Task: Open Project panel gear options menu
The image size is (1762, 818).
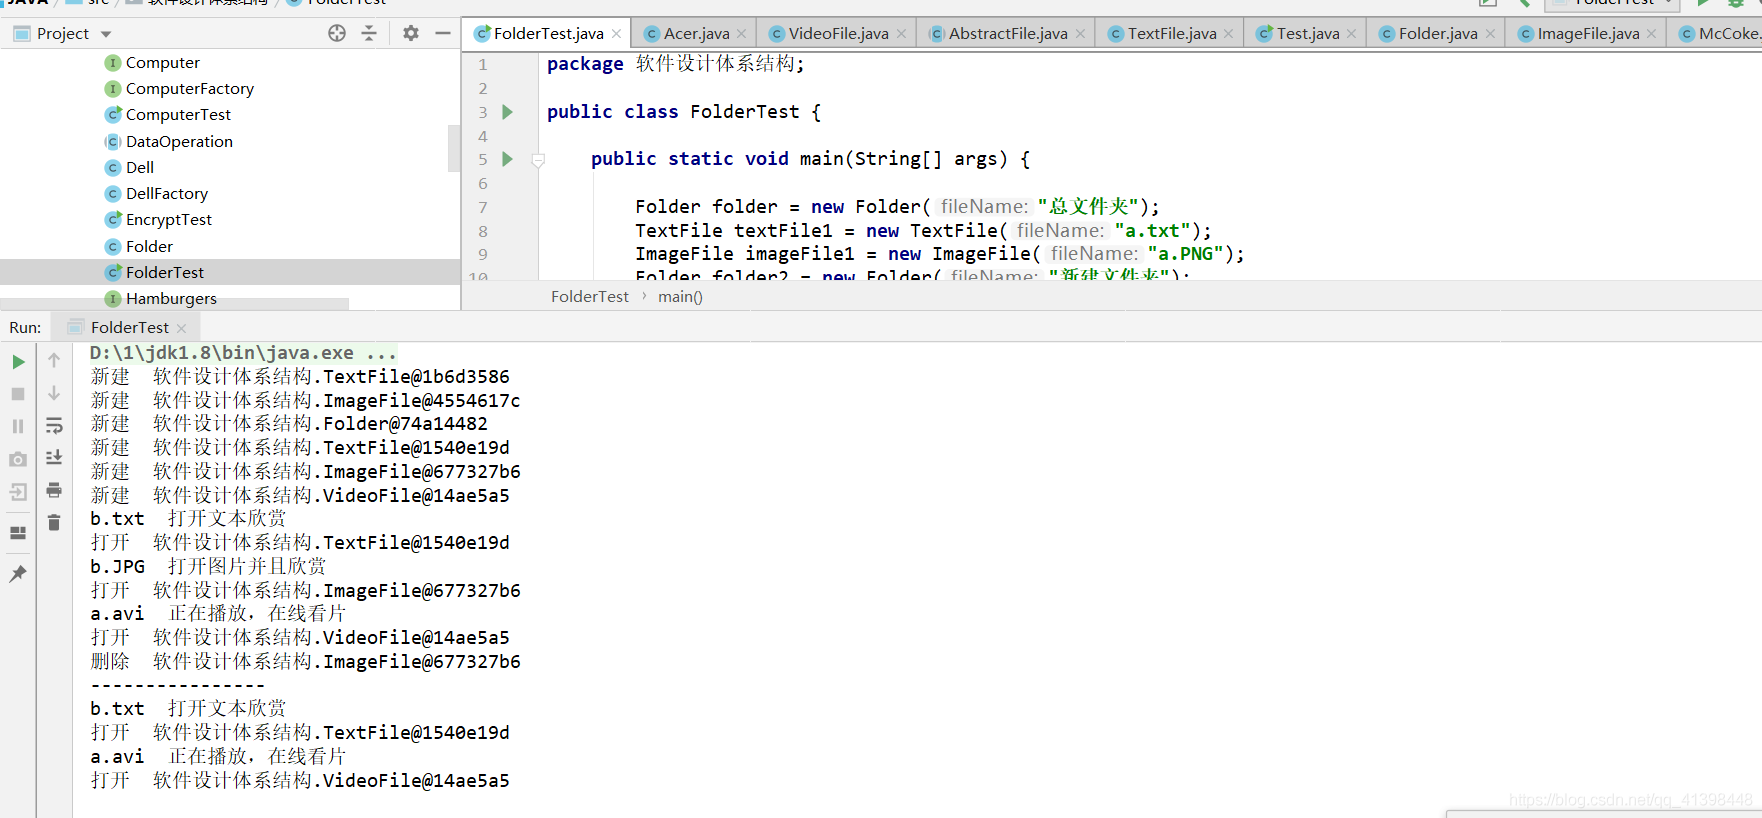Action: [x=411, y=33]
